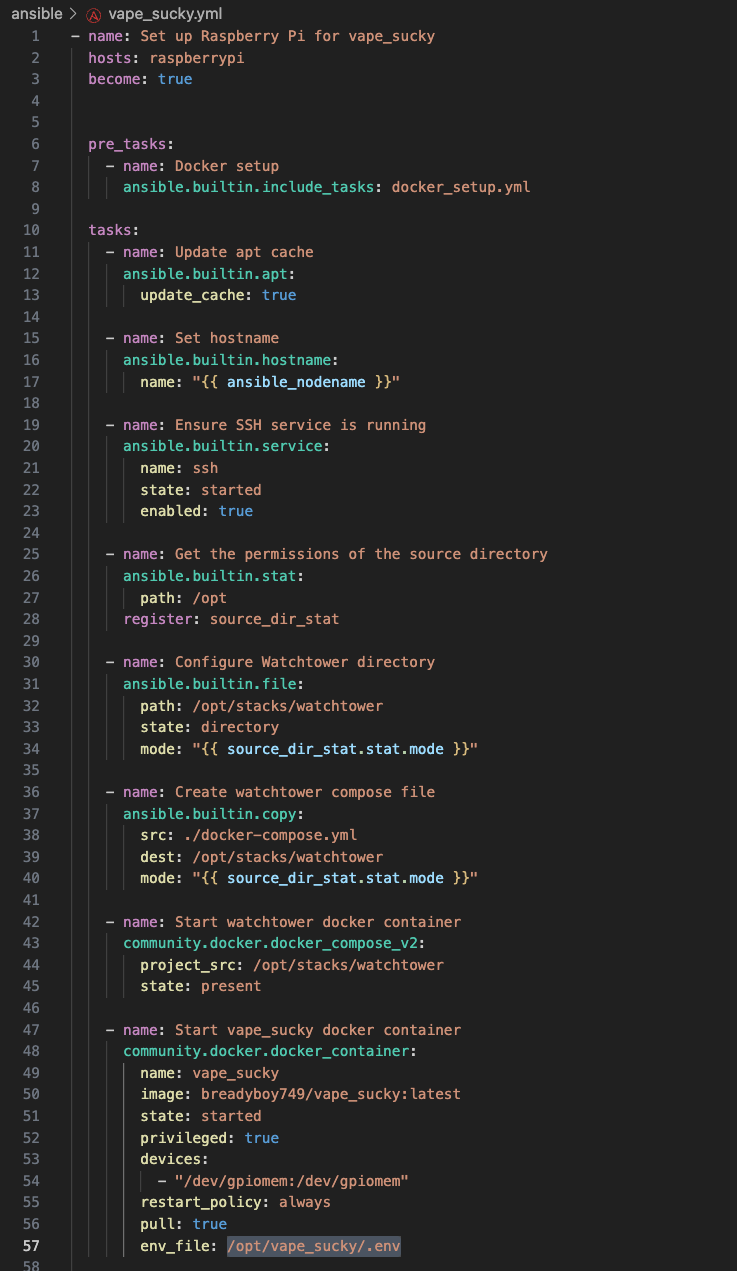737x1271 pixels.
Task: Click the 'project_src' key
Action: point(188,965)
